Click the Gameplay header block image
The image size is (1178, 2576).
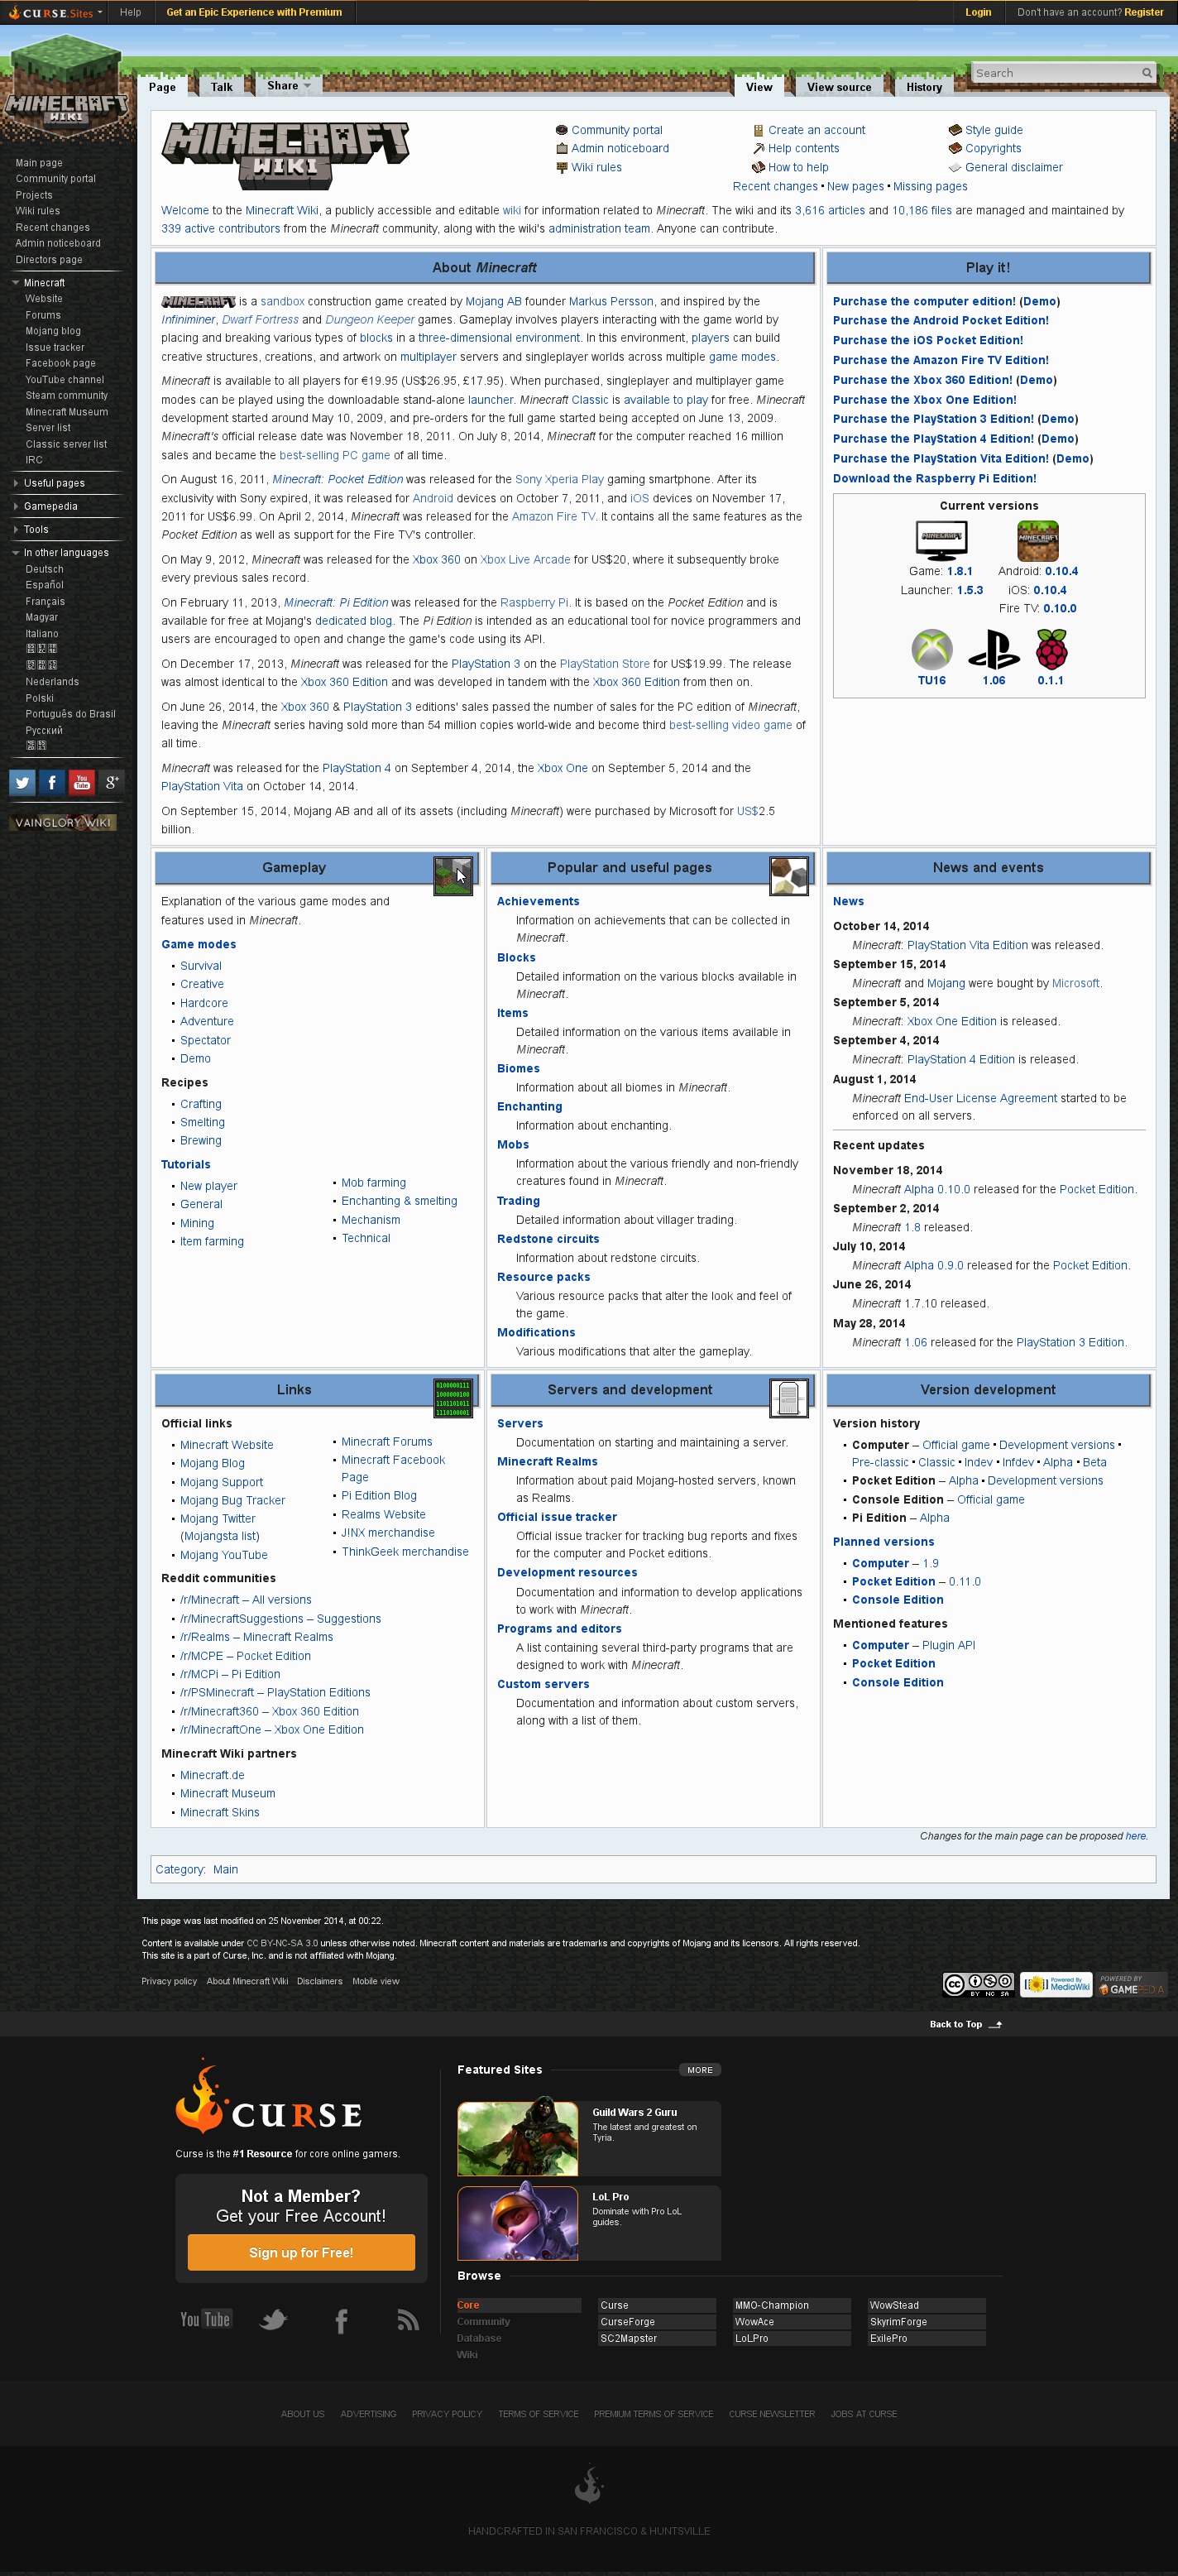[453, 876]
